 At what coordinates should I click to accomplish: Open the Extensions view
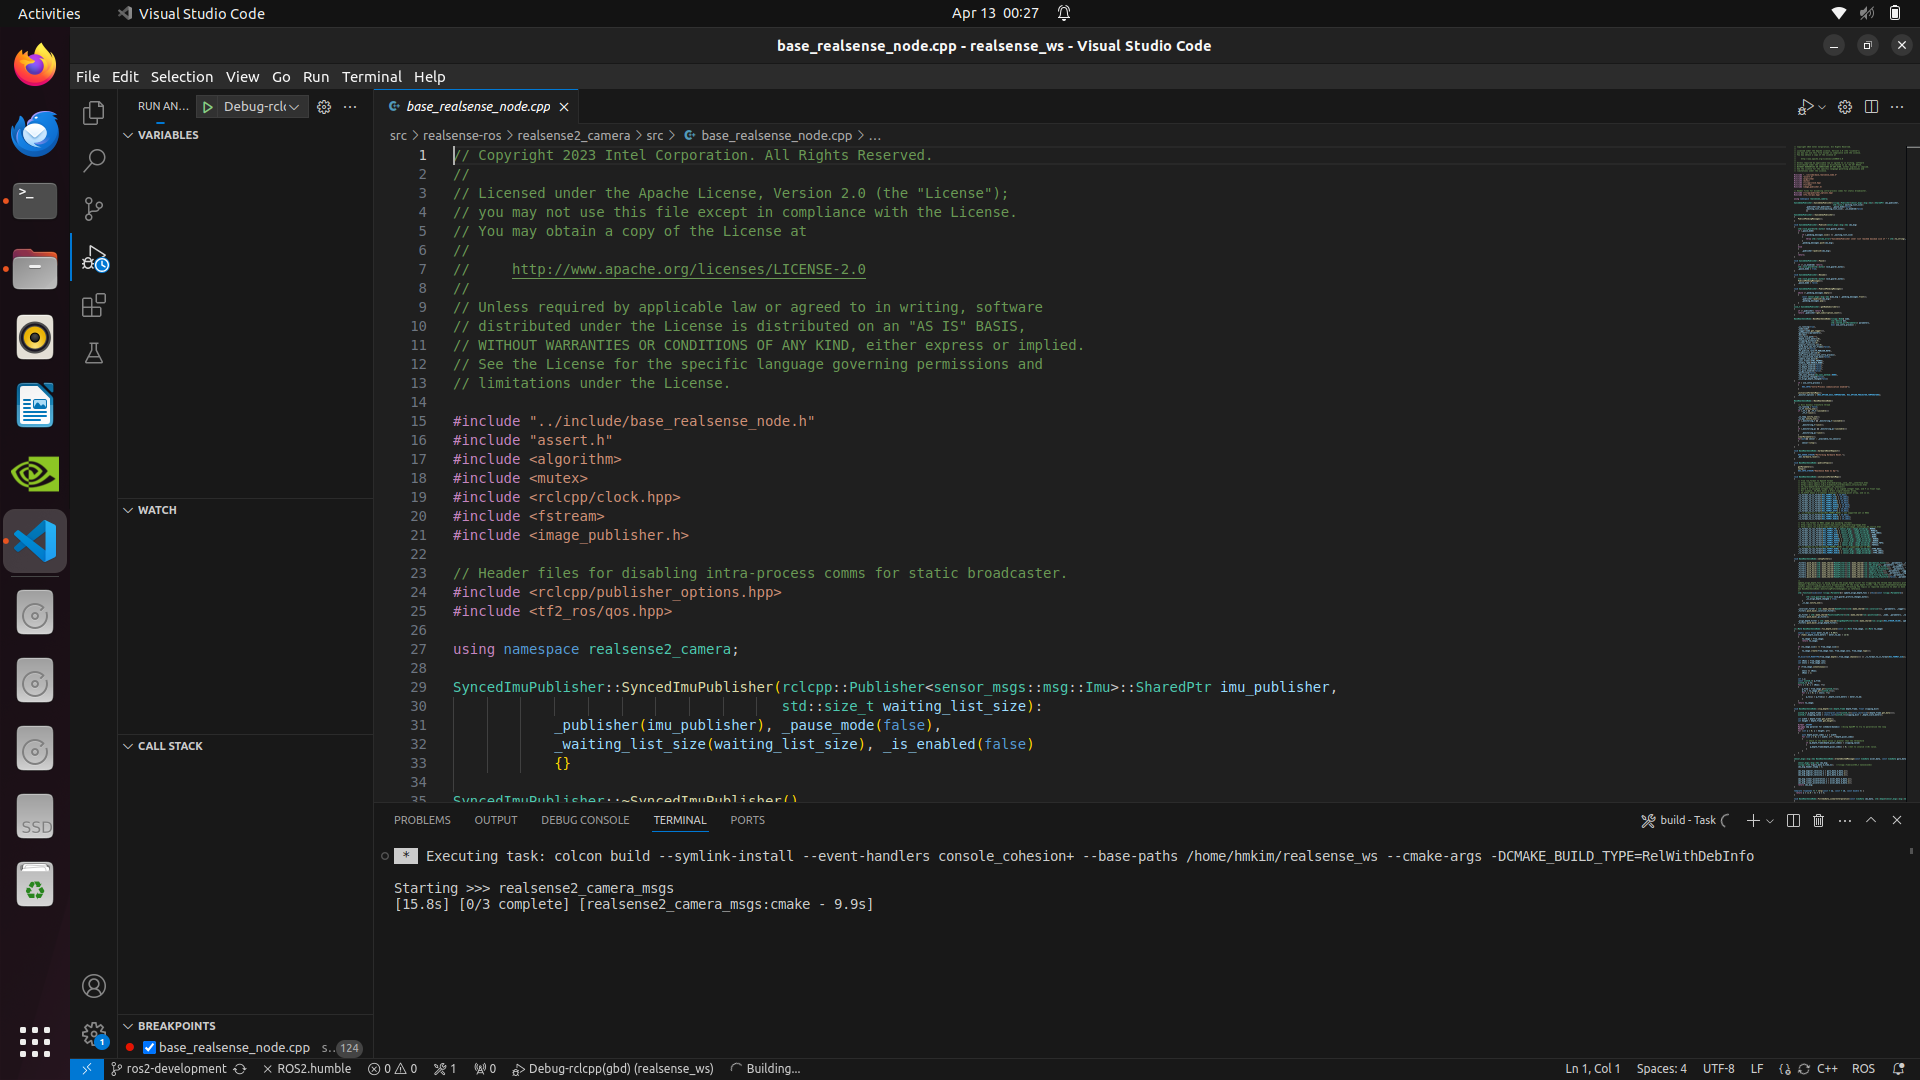point(94,305)
